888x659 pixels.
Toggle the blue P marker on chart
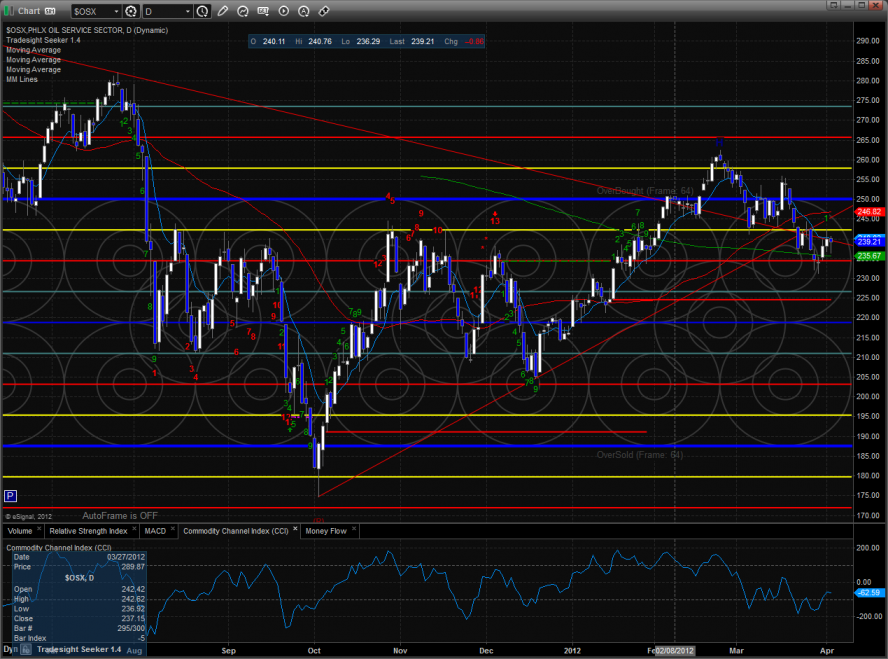click(10, 496)
